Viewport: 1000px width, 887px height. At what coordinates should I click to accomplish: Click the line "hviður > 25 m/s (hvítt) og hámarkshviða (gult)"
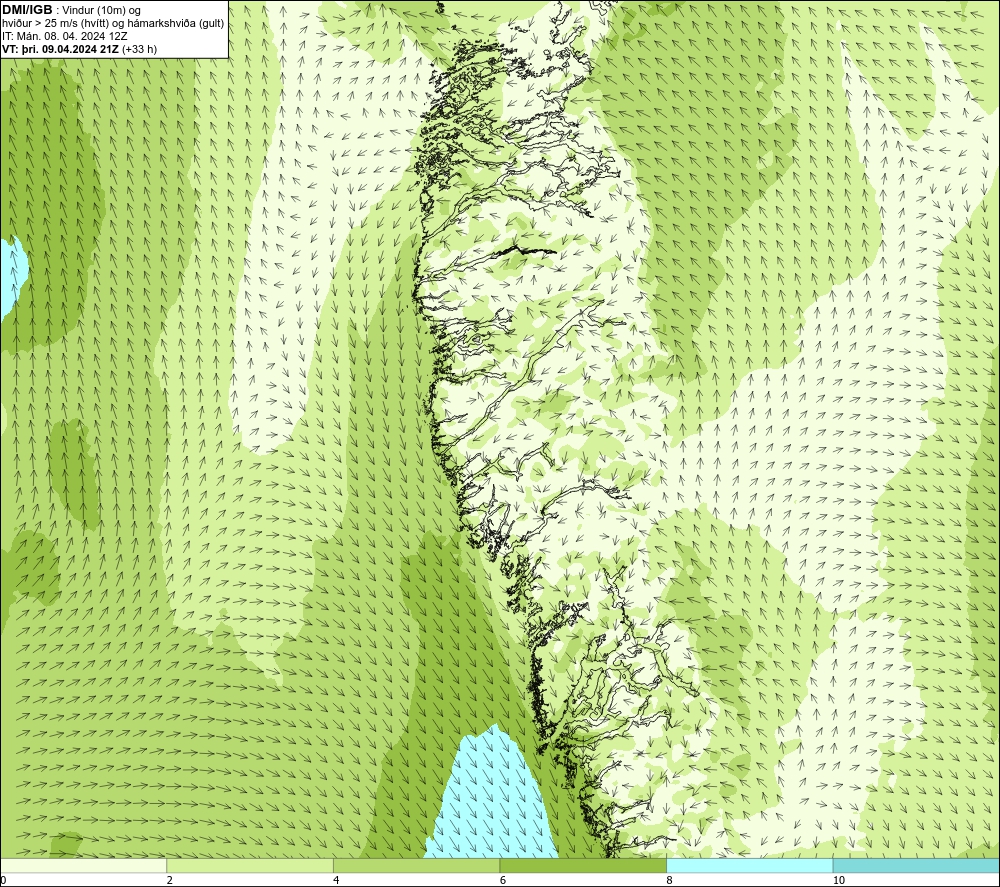113,24
